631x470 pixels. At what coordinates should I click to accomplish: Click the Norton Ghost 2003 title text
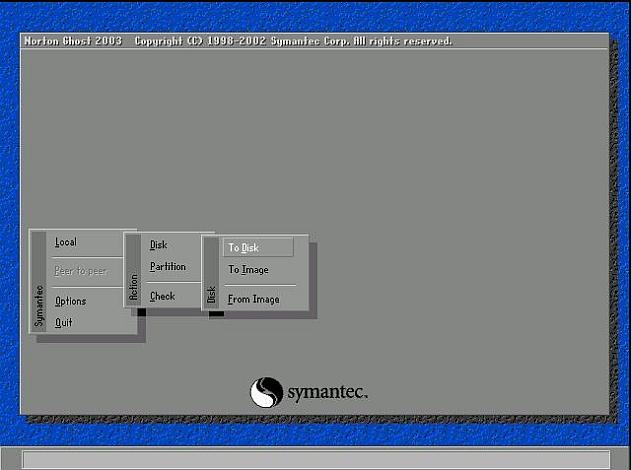pyautogui.click(x=73, y=41)
